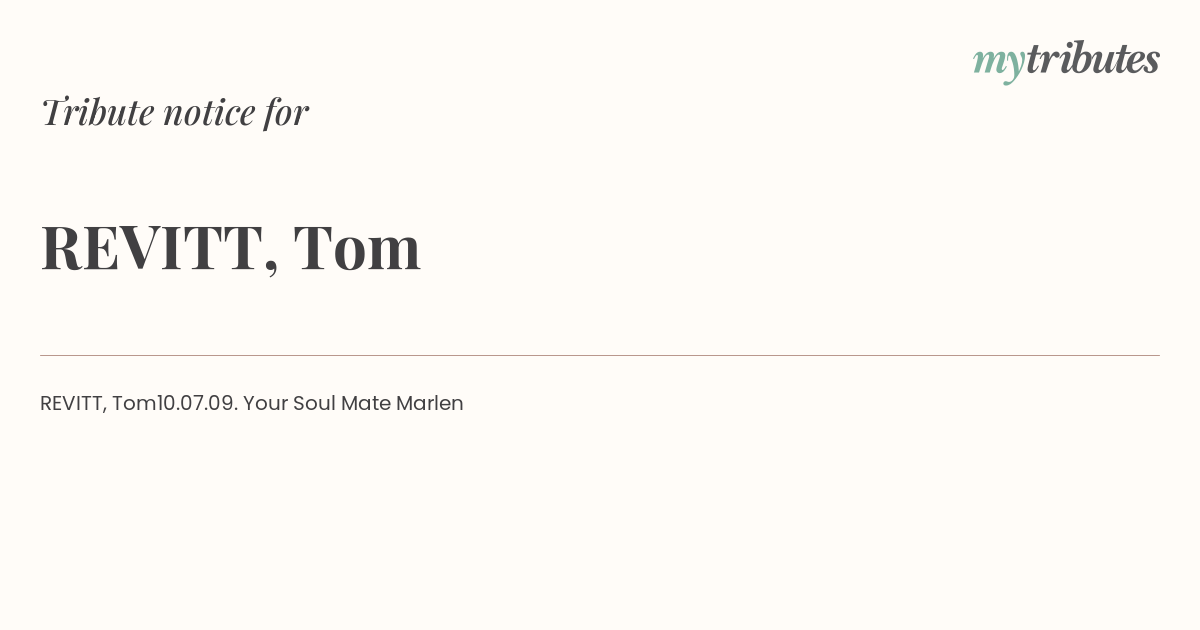
Task: Click the green "my" part of logo
Action: point(999,64)
